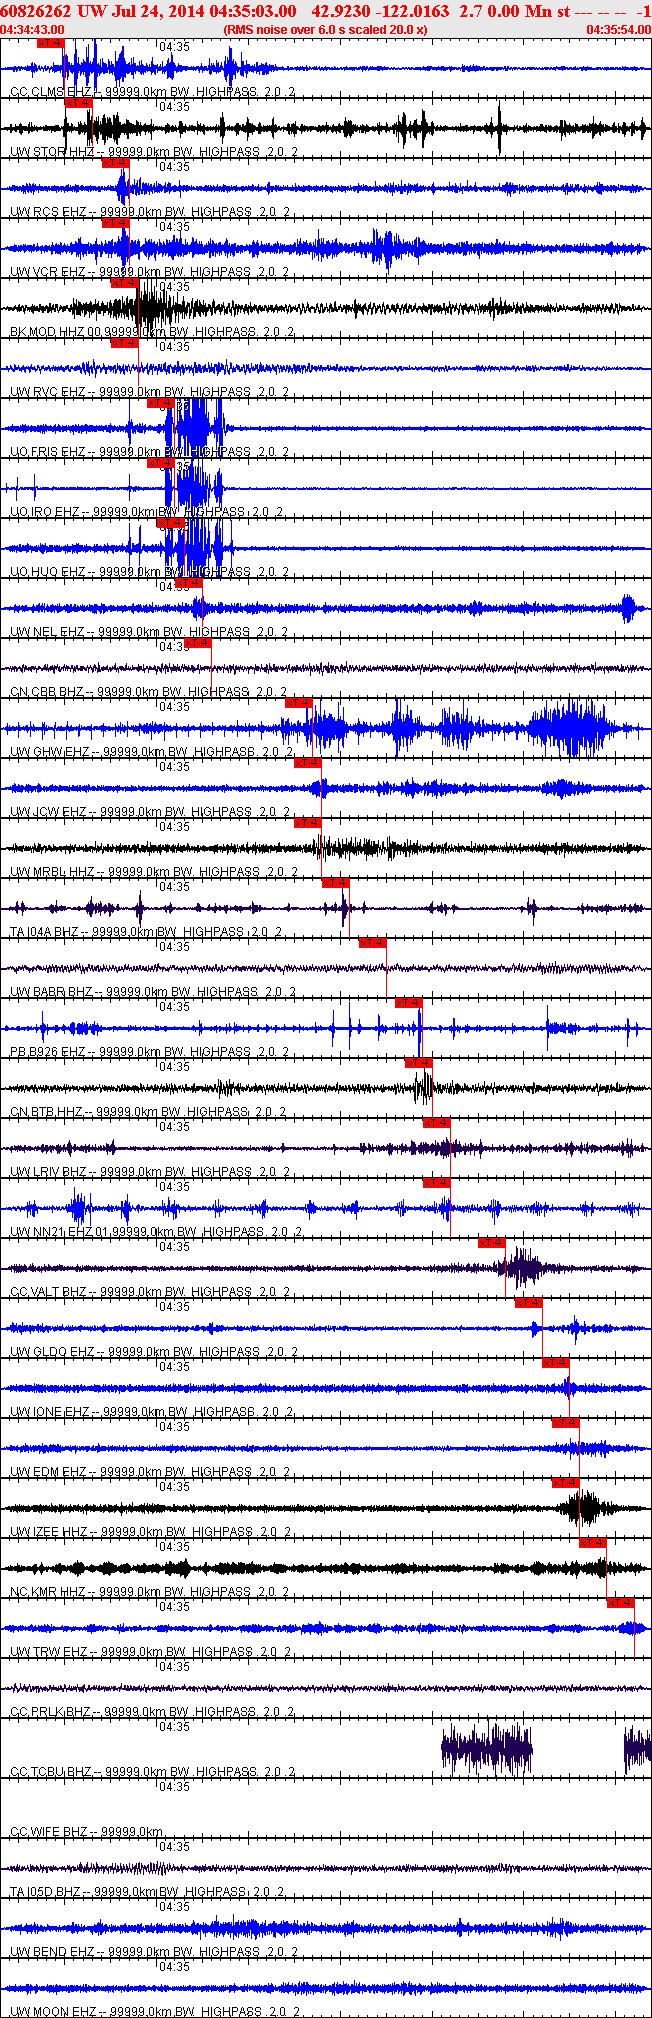Click the red pick marker on BK MOD trace
The height and width of the screenshot is (2018, 652).
[x=124, y=283]
